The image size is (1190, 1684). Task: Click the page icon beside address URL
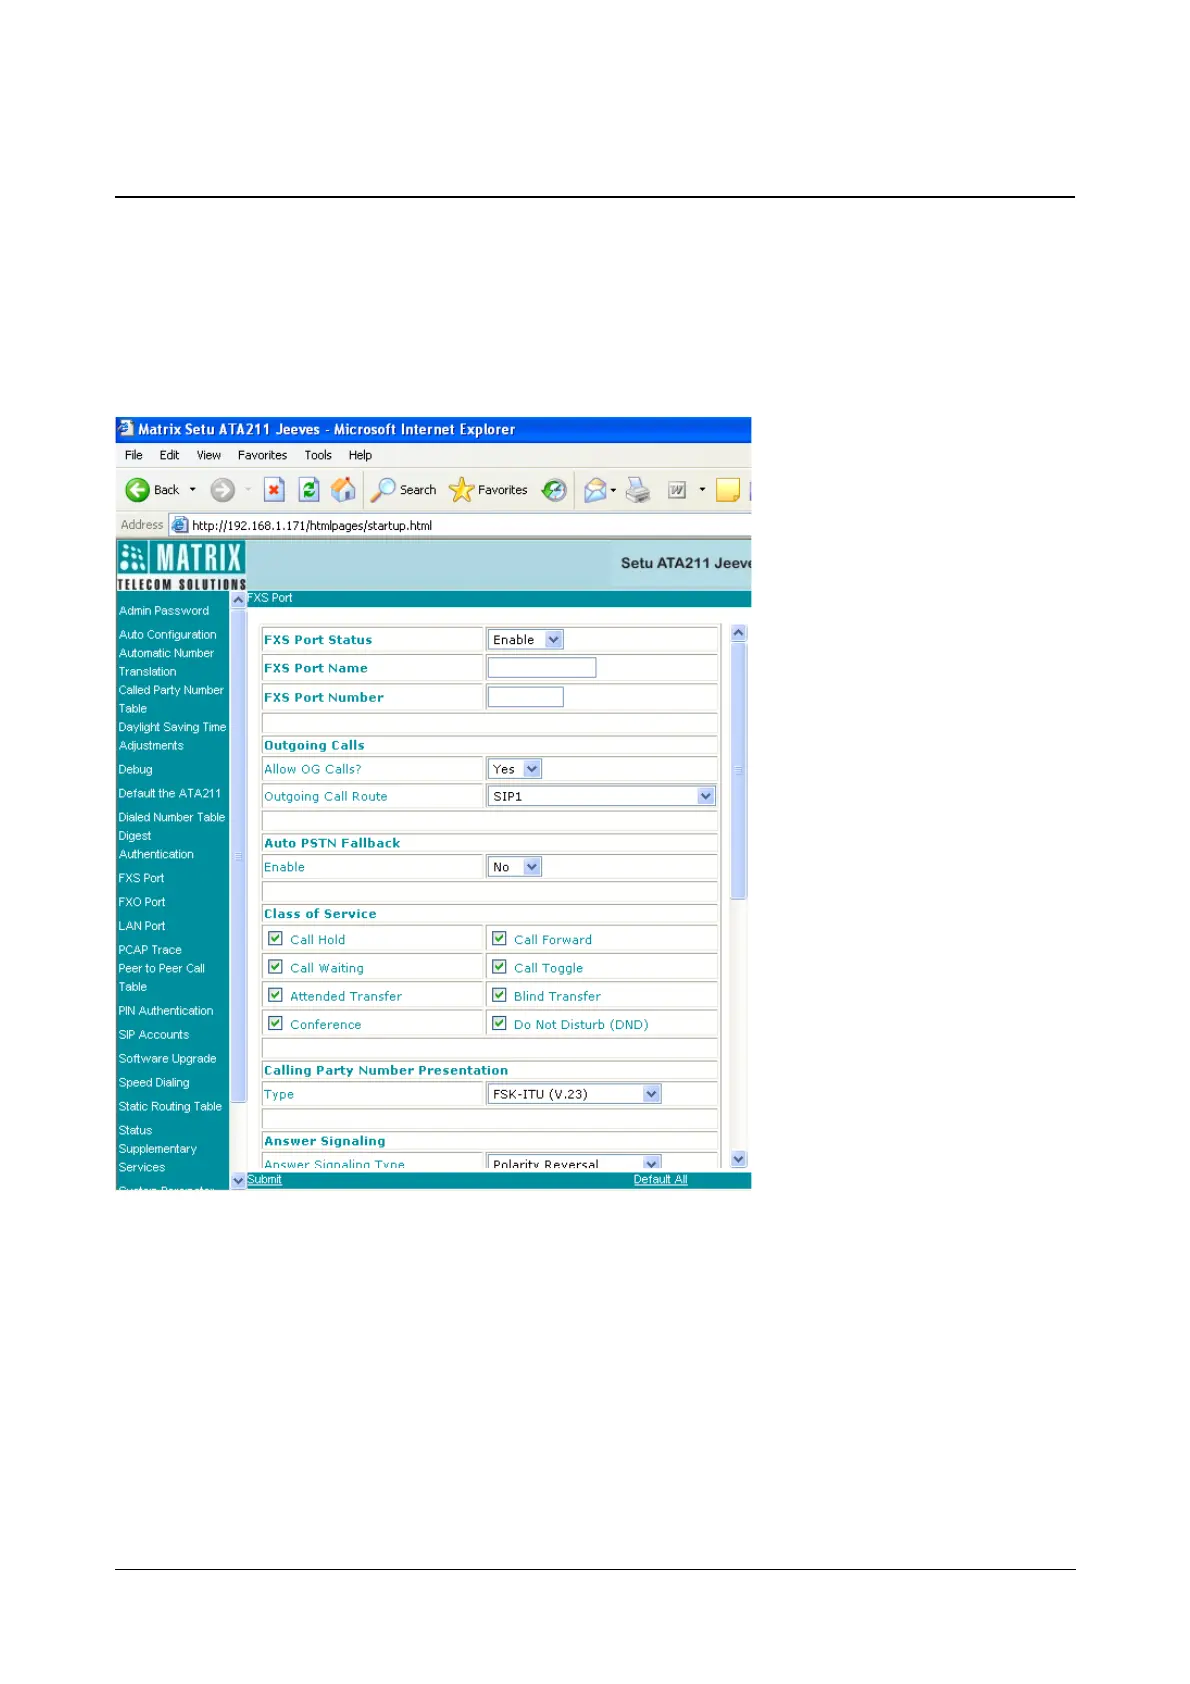[179, 525]
